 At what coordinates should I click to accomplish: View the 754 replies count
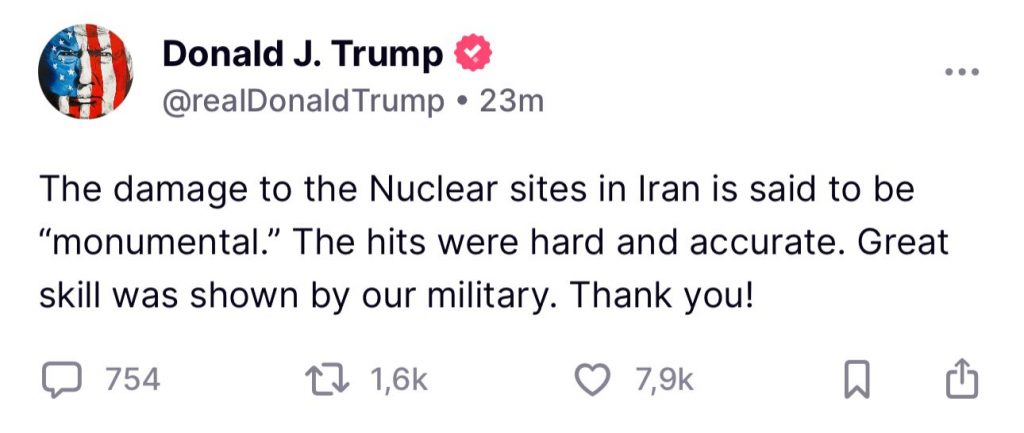[x=132, y=380]
